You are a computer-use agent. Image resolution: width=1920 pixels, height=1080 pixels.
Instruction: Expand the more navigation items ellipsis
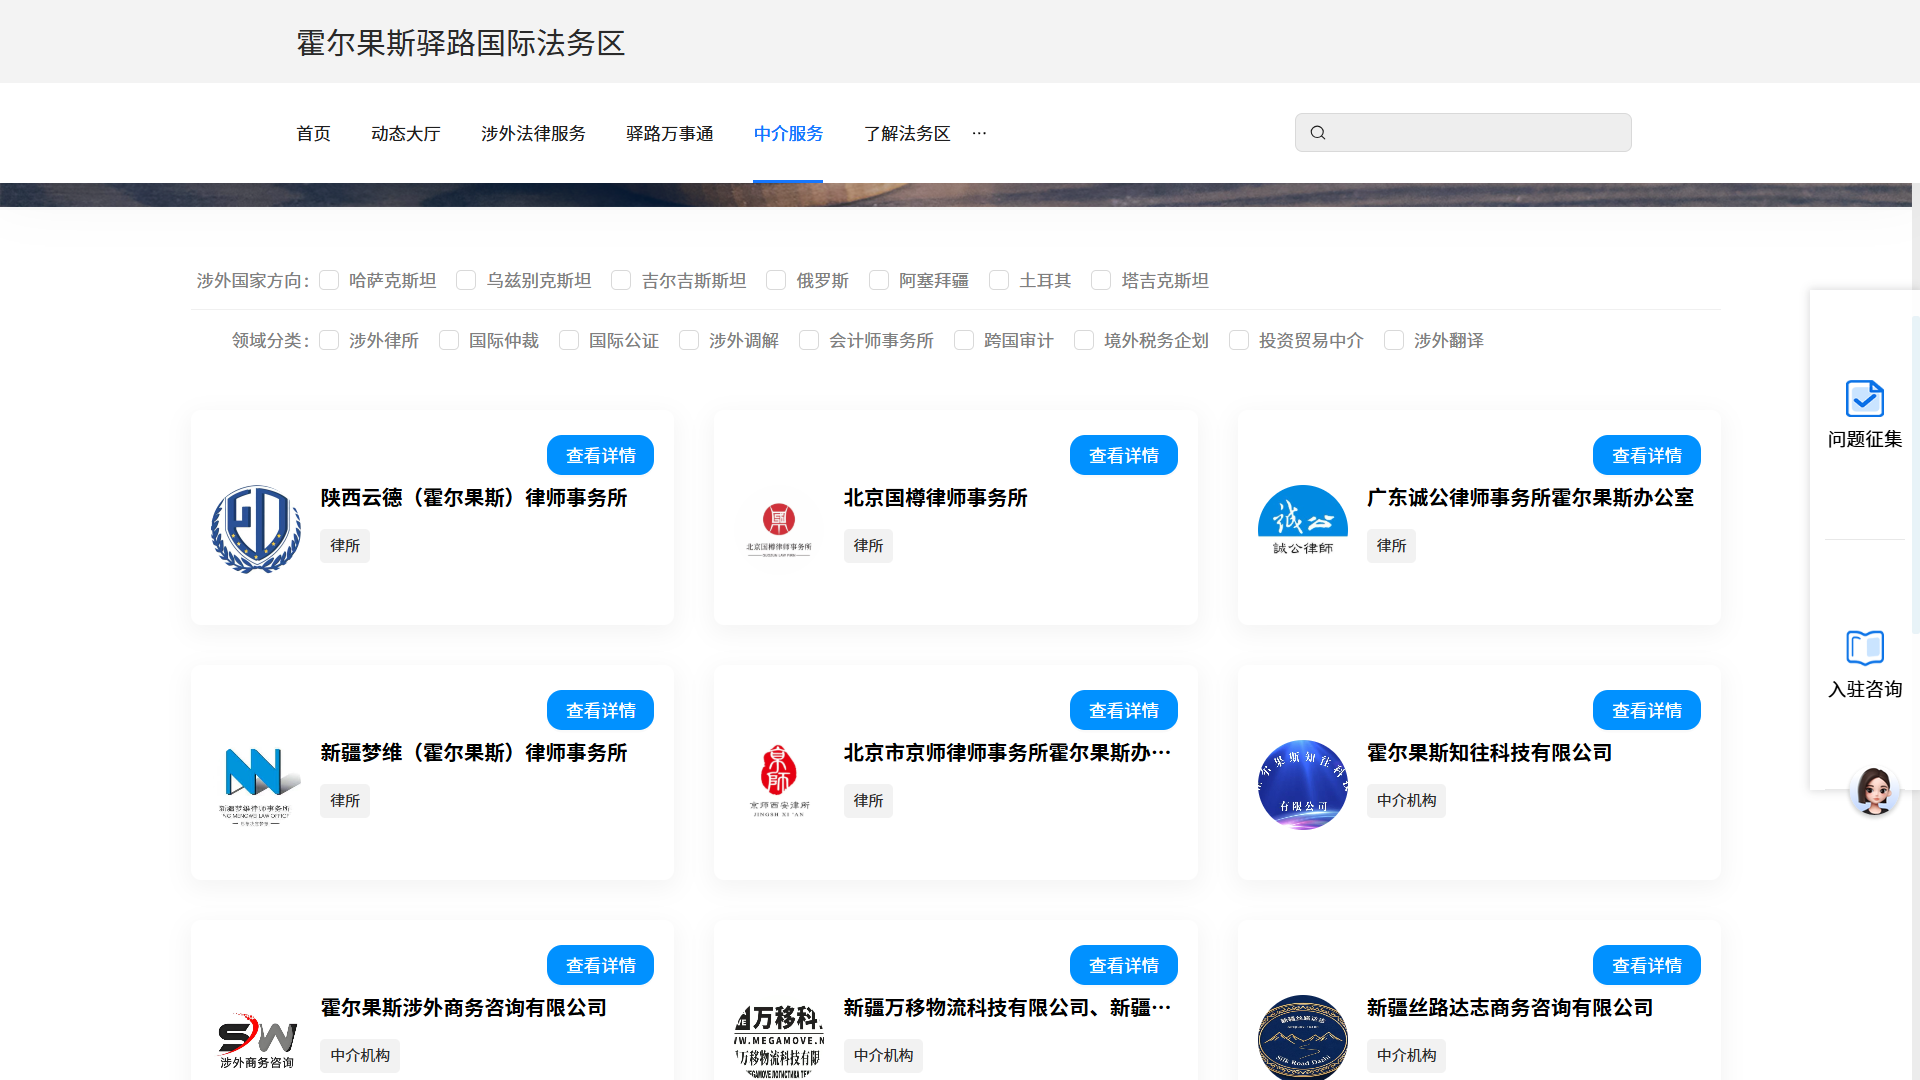tap(979, 133)
